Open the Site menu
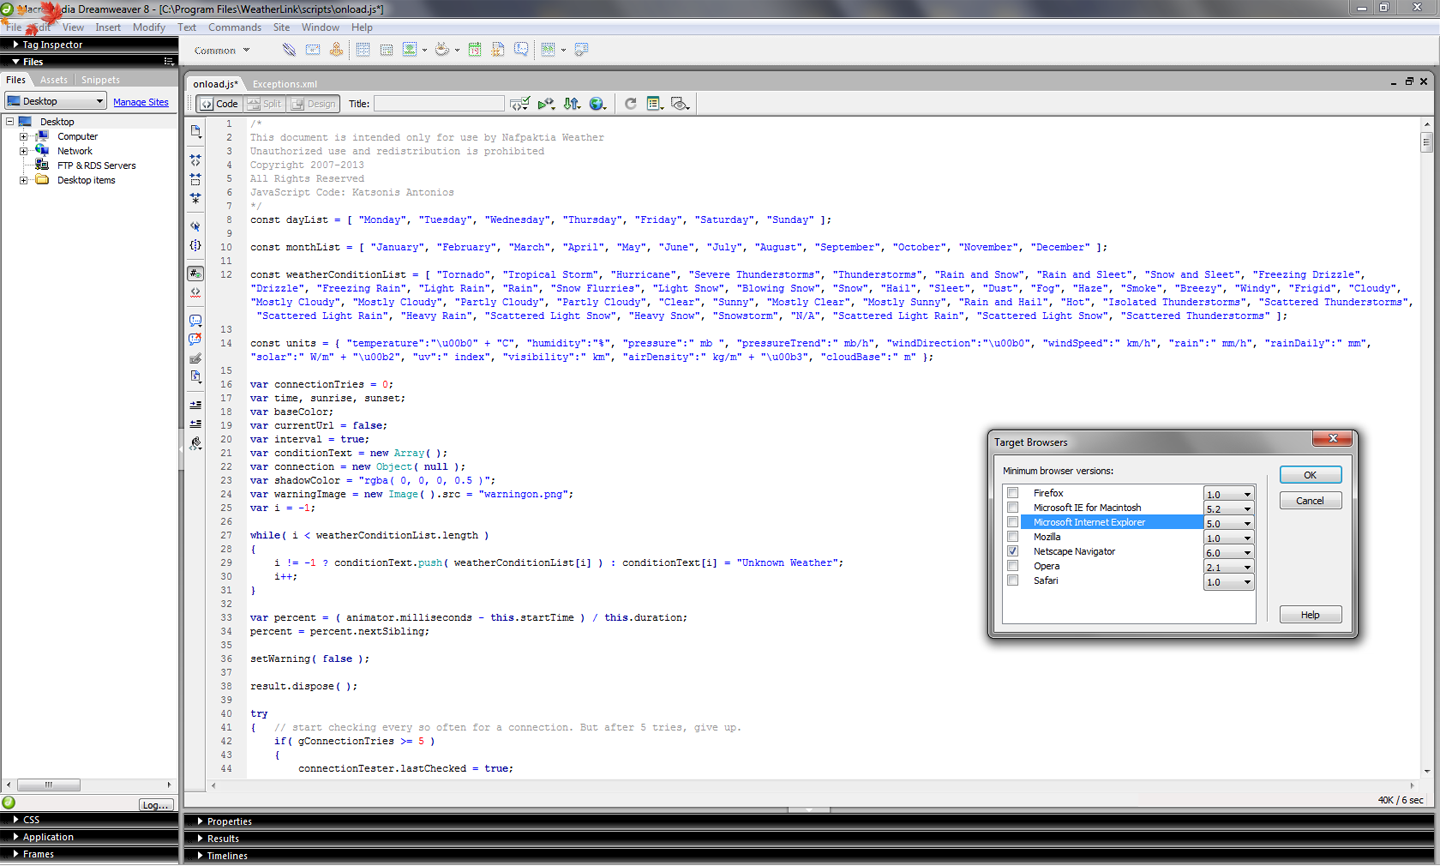The width and height of the screenshot is (1440, 866). [x=281, y=27]
